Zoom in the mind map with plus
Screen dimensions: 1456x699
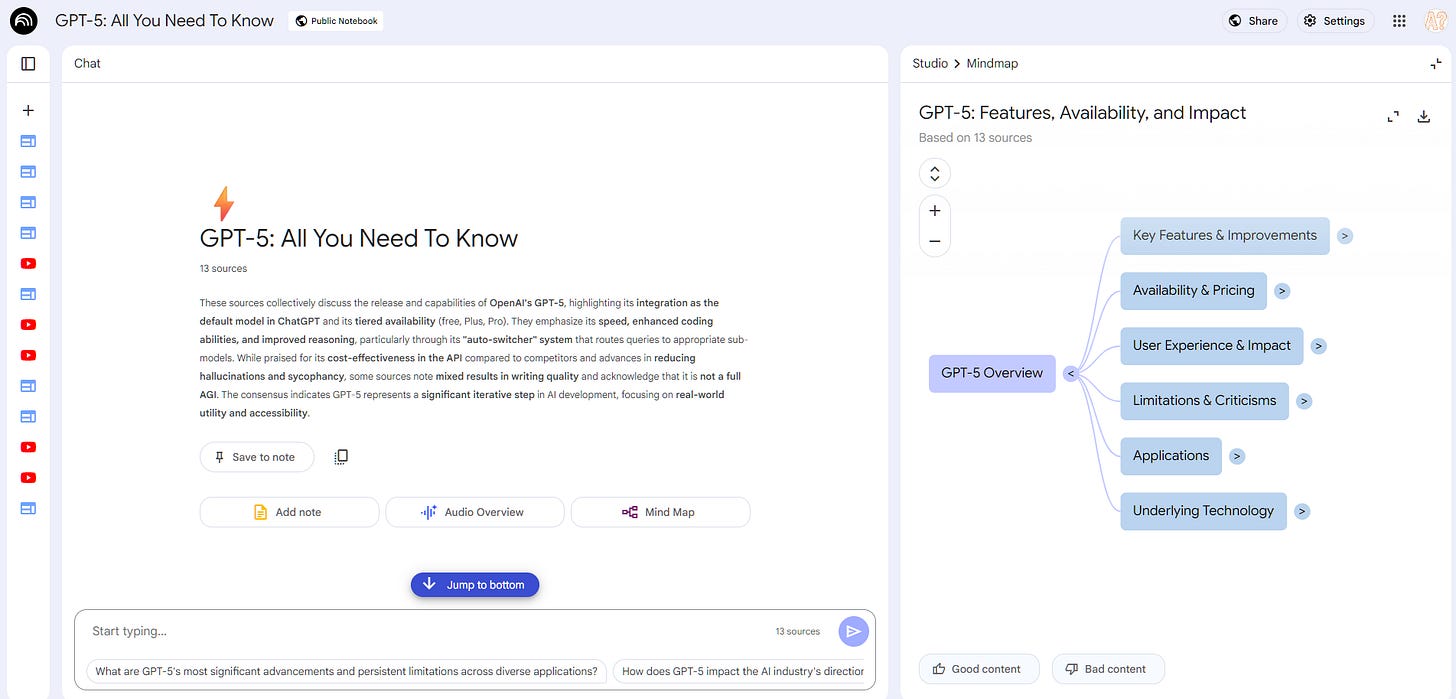tap(934, 211)
